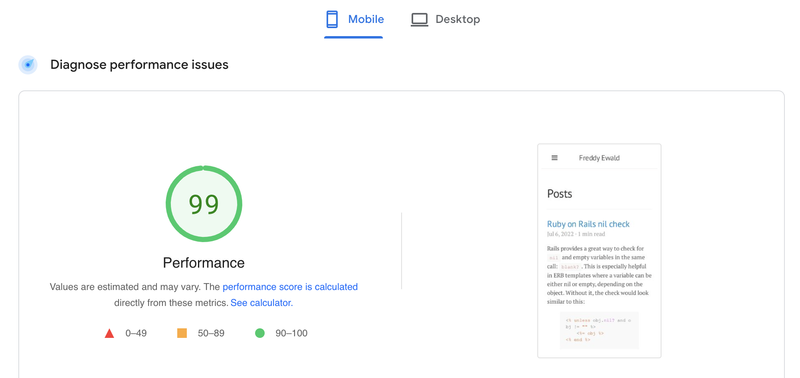This screenshot has height=378, width=800.
Task: Switch to the Desktop tab
Action: [x=445, y=20]
